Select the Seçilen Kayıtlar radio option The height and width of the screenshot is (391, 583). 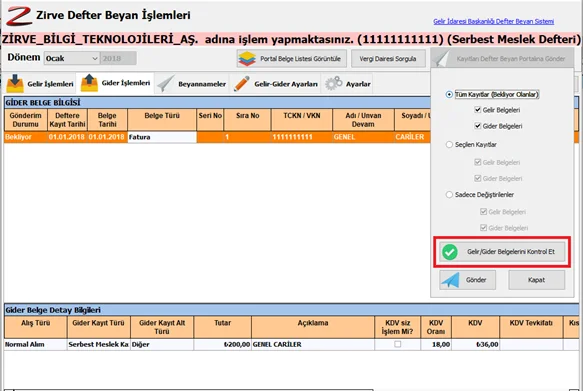449,145
